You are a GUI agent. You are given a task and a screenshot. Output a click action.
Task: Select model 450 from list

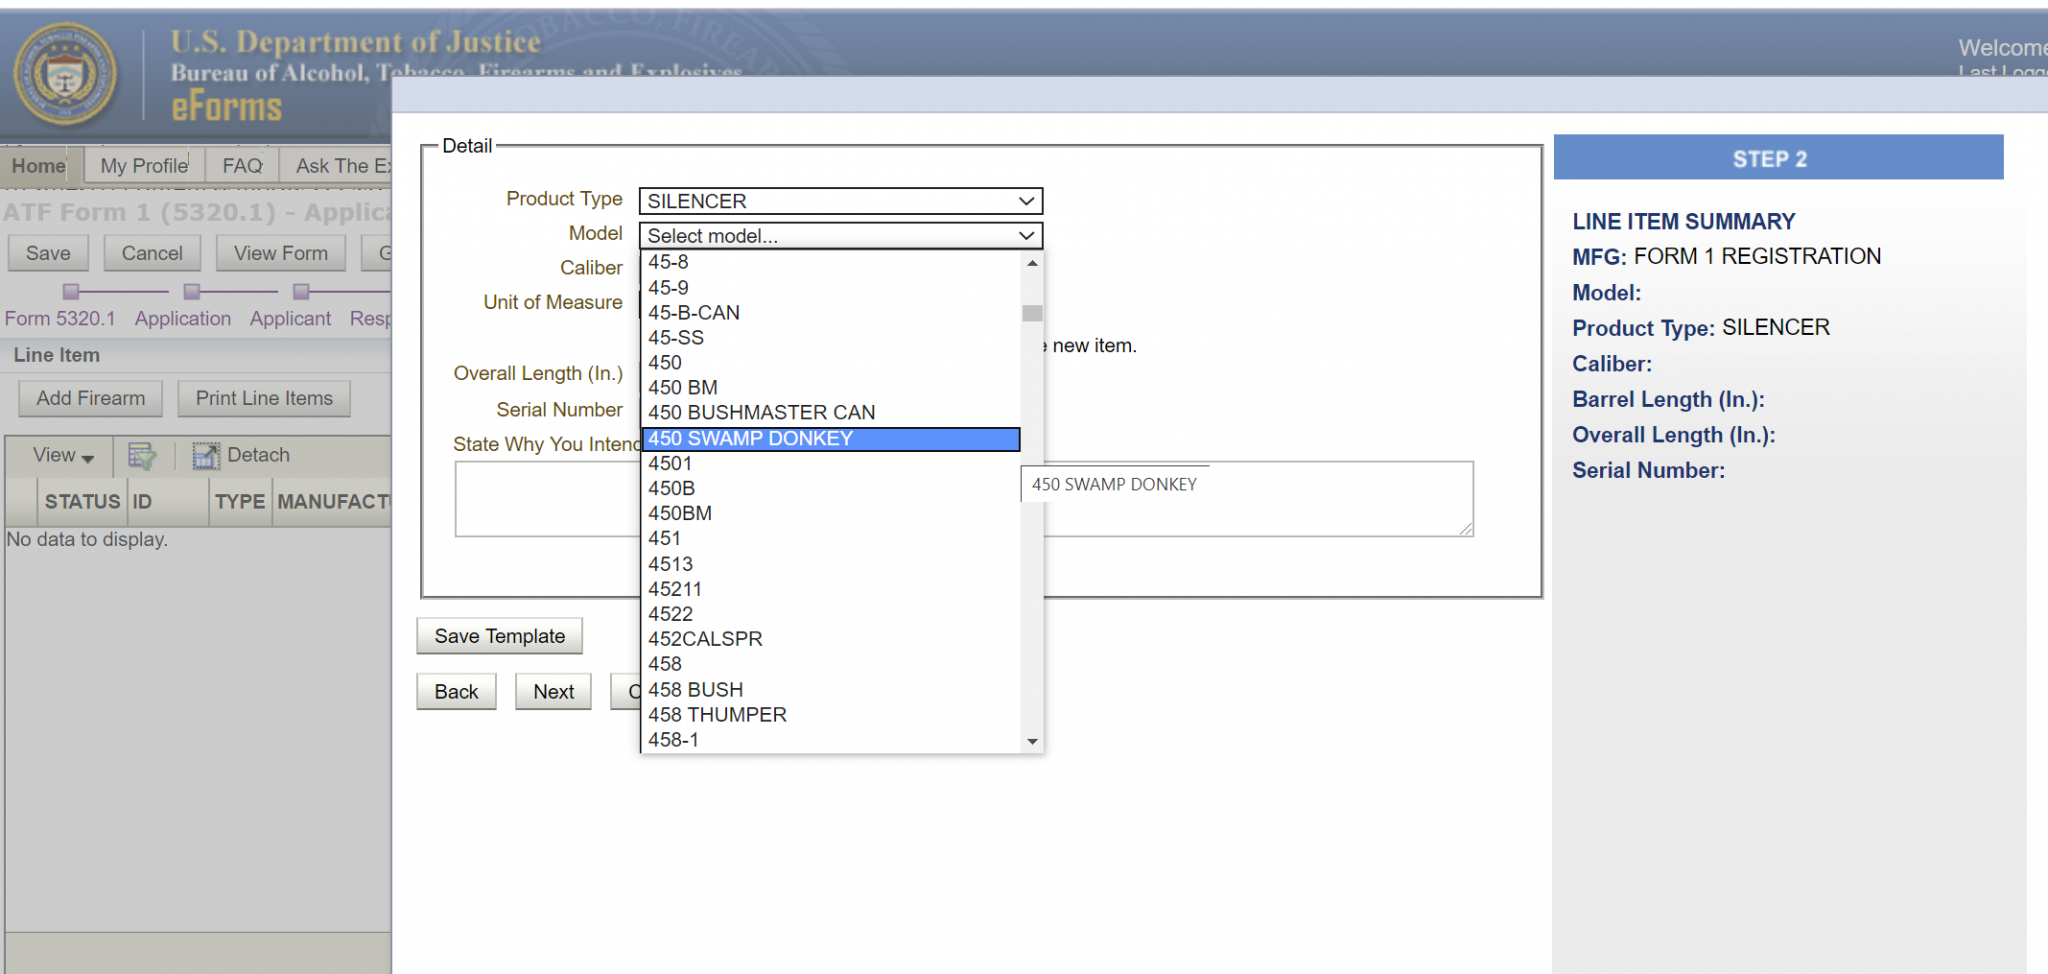pos(830,363)
